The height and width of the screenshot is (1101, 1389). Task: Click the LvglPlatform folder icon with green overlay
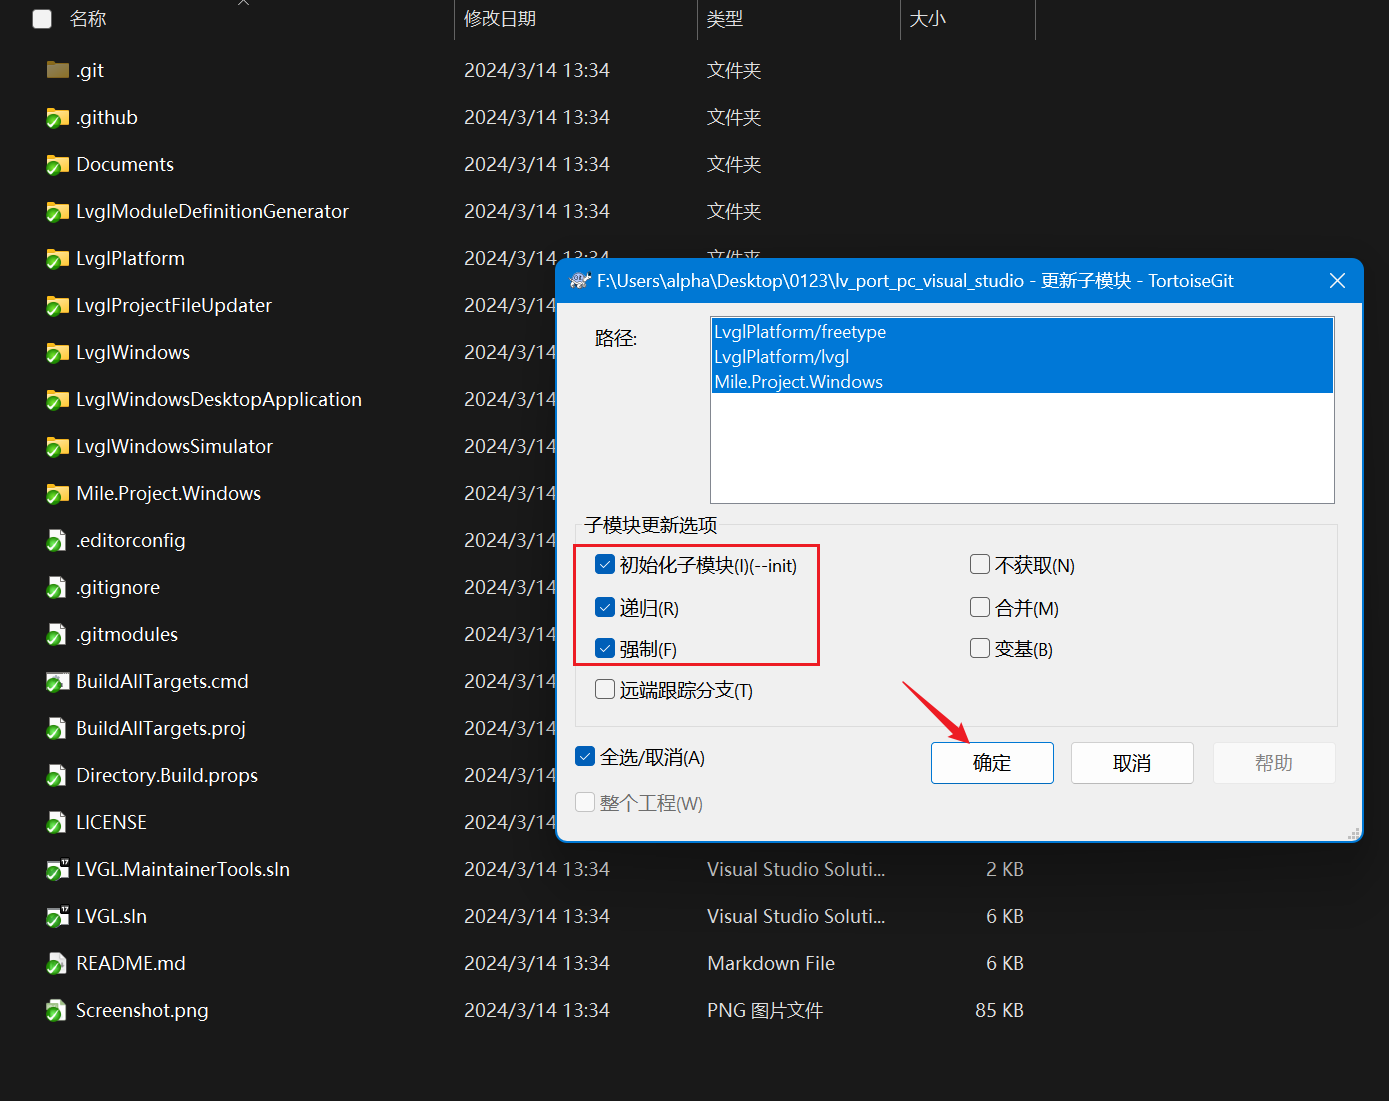click(56, 258)
